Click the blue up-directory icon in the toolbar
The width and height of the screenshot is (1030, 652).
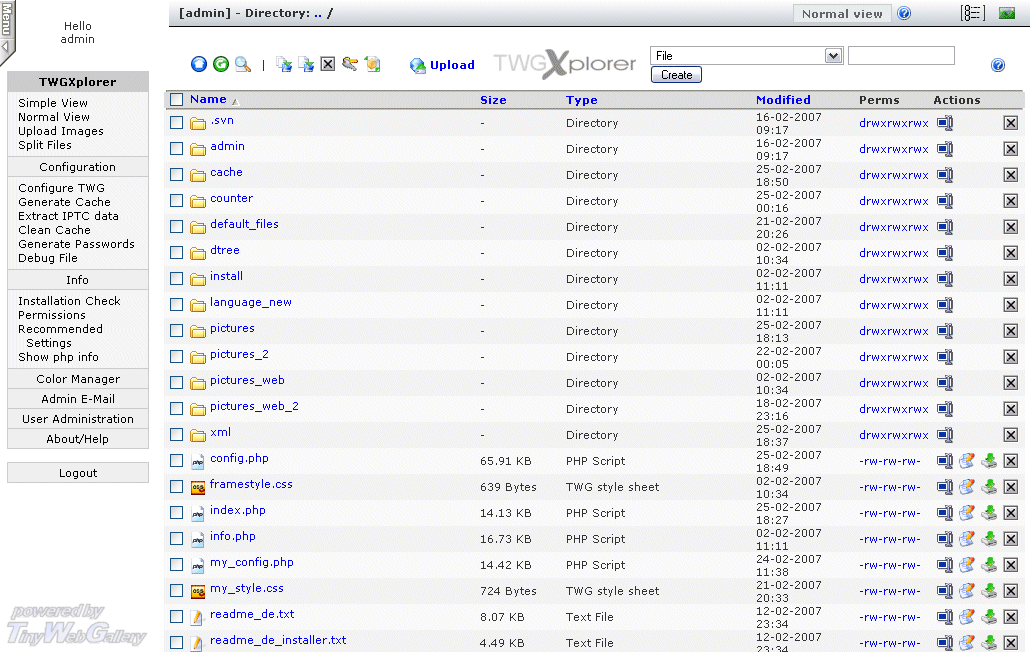click(x=199, y=65)
